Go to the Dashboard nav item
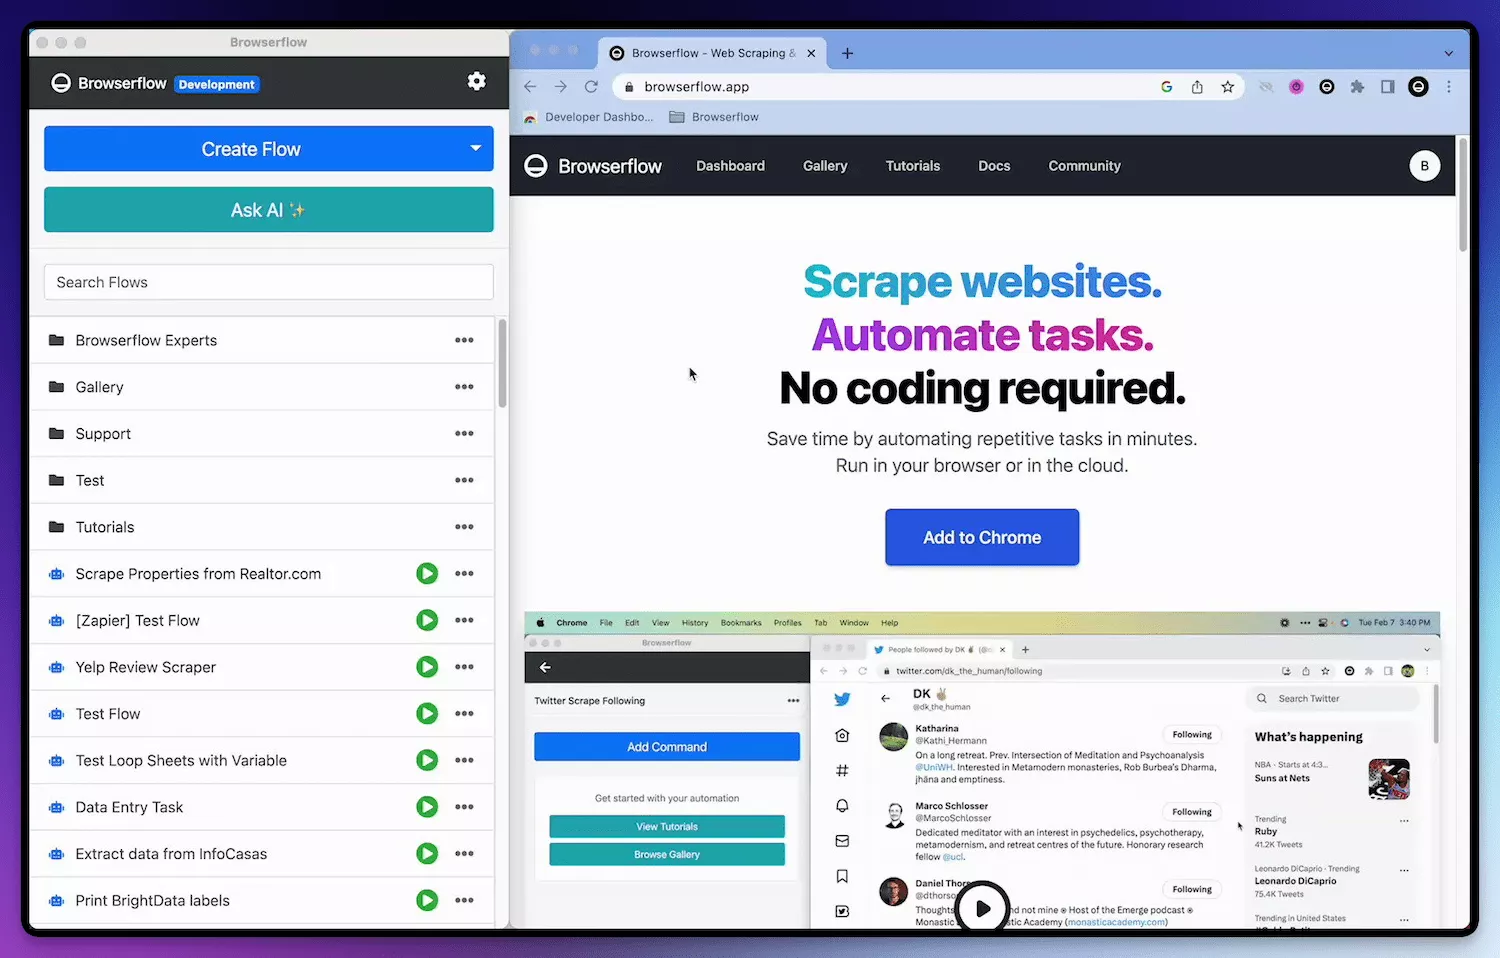The image size is (1500, 958). pos(730,166)
